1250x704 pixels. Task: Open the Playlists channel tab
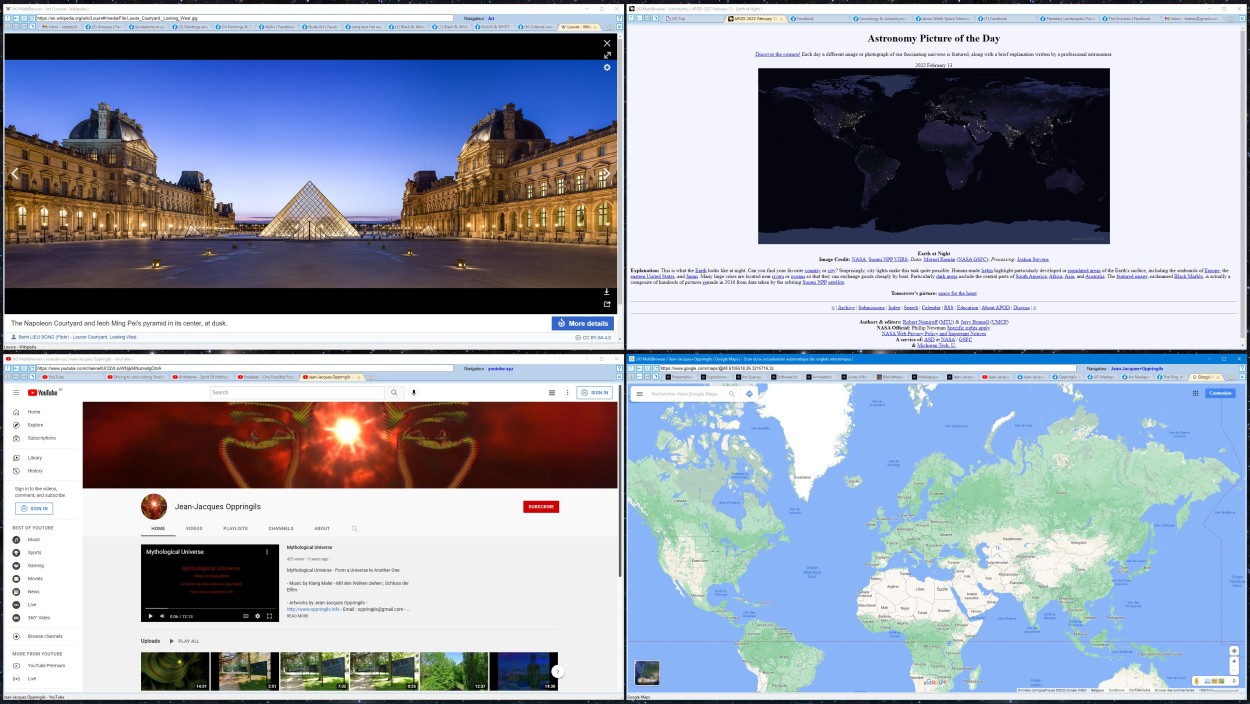[235, 528]
